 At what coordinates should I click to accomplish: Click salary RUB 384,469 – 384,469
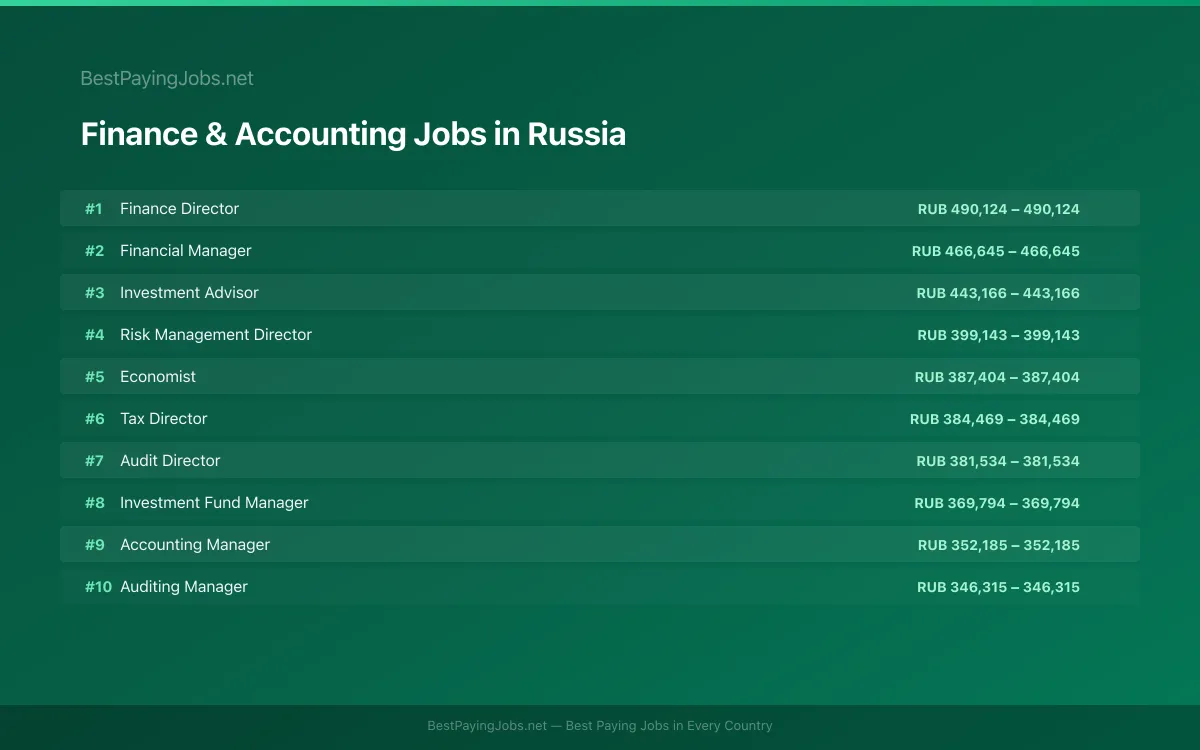pos(995,419)
